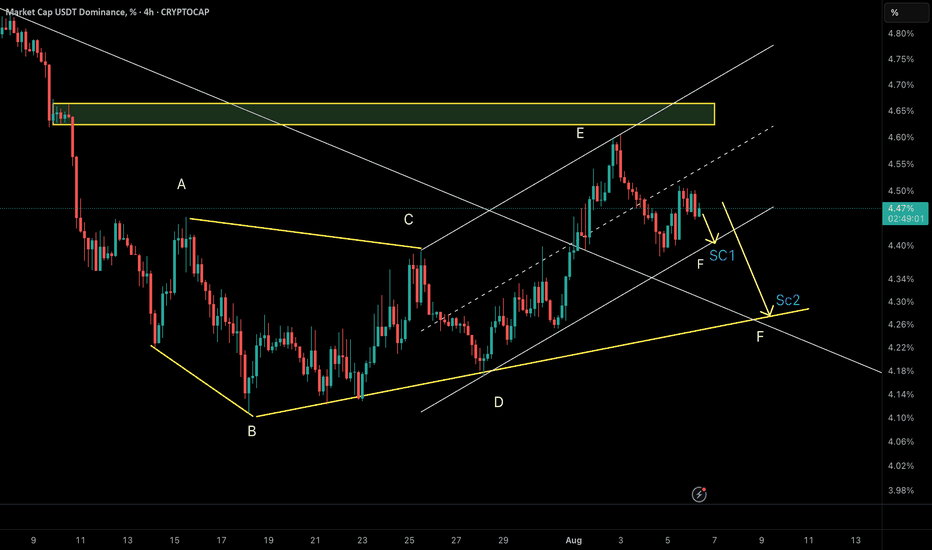The image size is (932, 550).
Task: Click the 4.80% price axis label
Action: 900,34
